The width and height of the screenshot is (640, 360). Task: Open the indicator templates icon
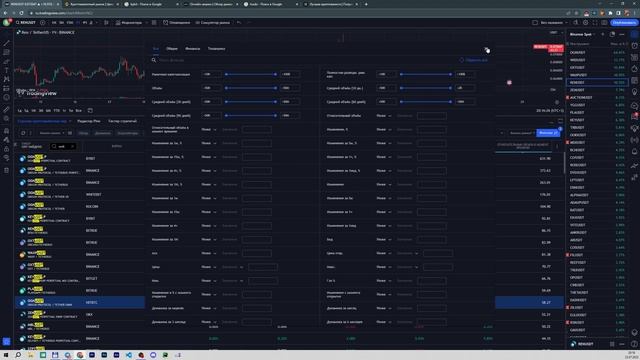click(154, 23)
